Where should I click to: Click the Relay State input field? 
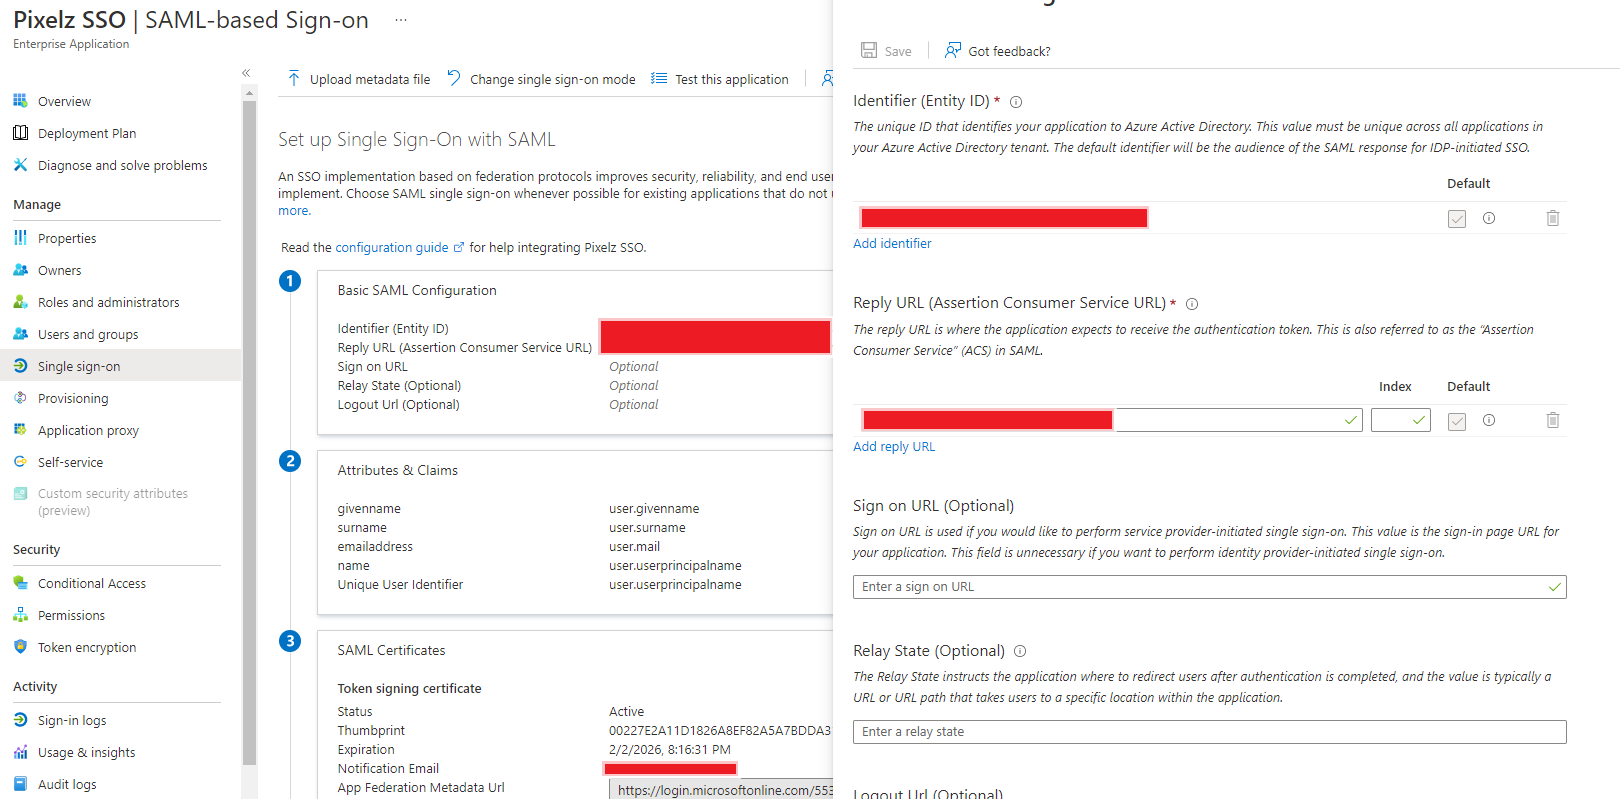point(1209,732)
